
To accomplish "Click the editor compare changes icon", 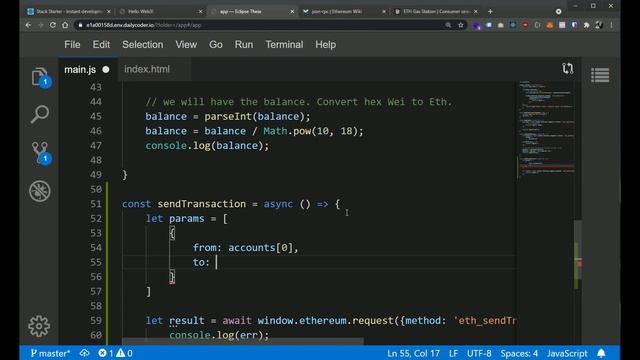I will point(567,69).
